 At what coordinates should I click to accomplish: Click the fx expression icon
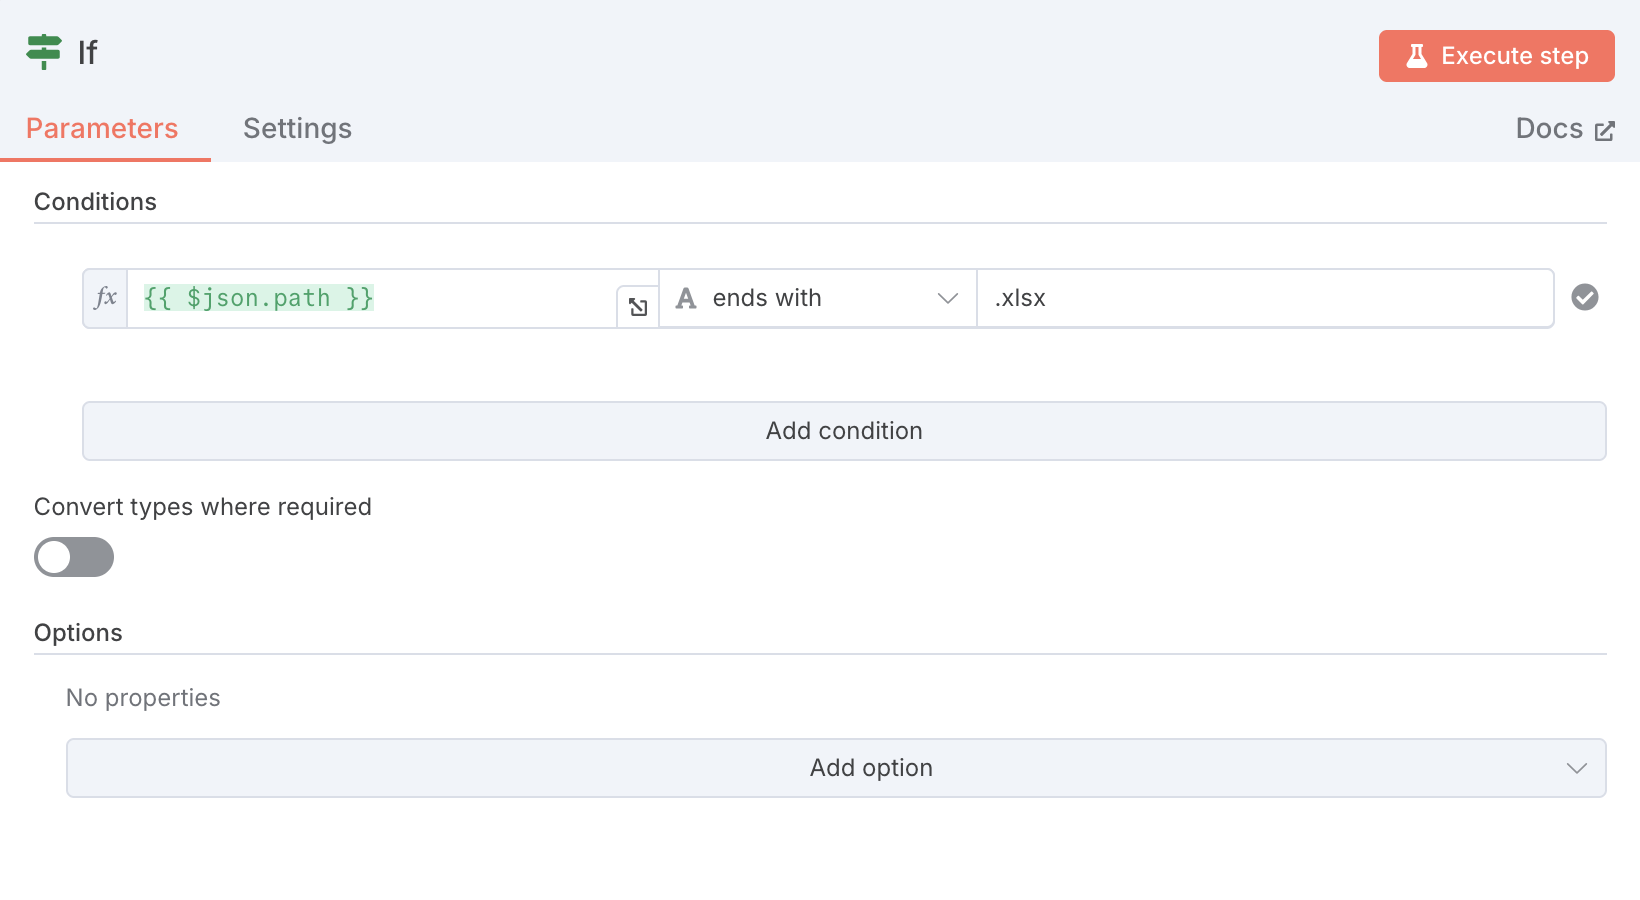[x=105, y=298]
